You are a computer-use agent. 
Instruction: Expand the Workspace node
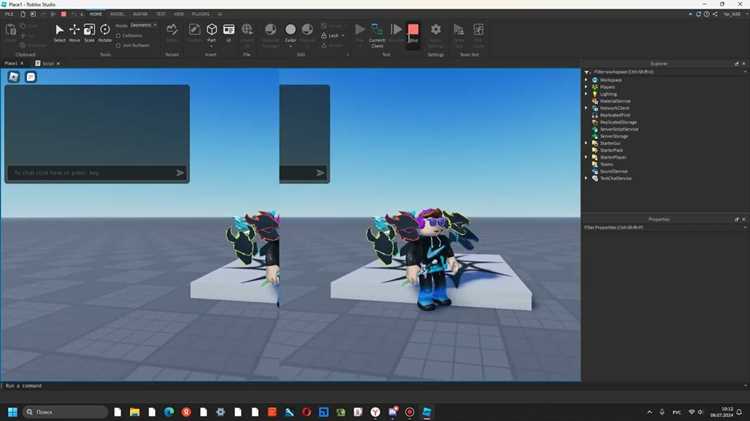(586, 80)
